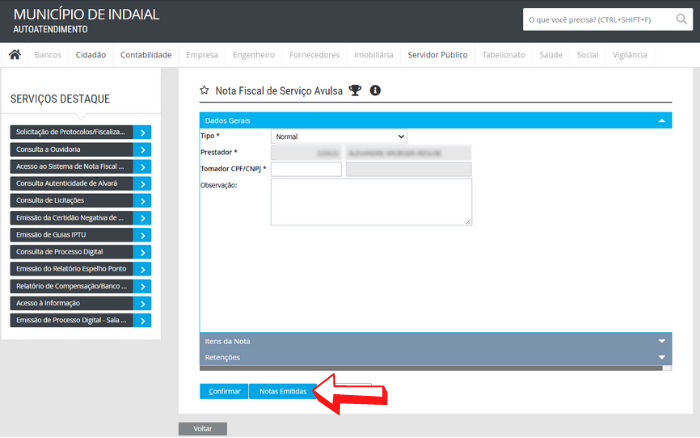Open the Cidadão menu tab
The image size is (700, 438).
pyautogui.click(x=90, y=55)
